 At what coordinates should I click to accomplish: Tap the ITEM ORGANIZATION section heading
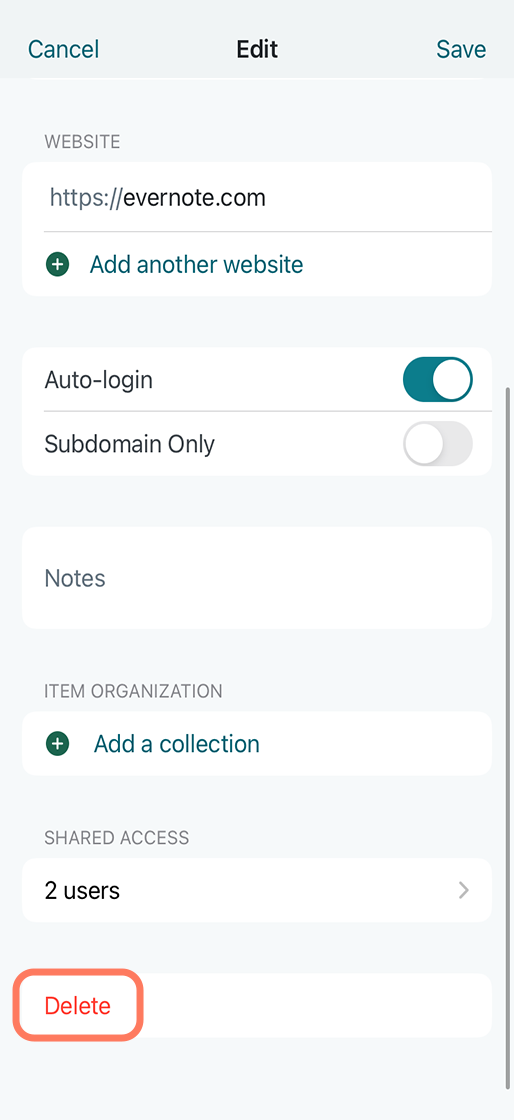pyautogui.click(x=133, y=691)
